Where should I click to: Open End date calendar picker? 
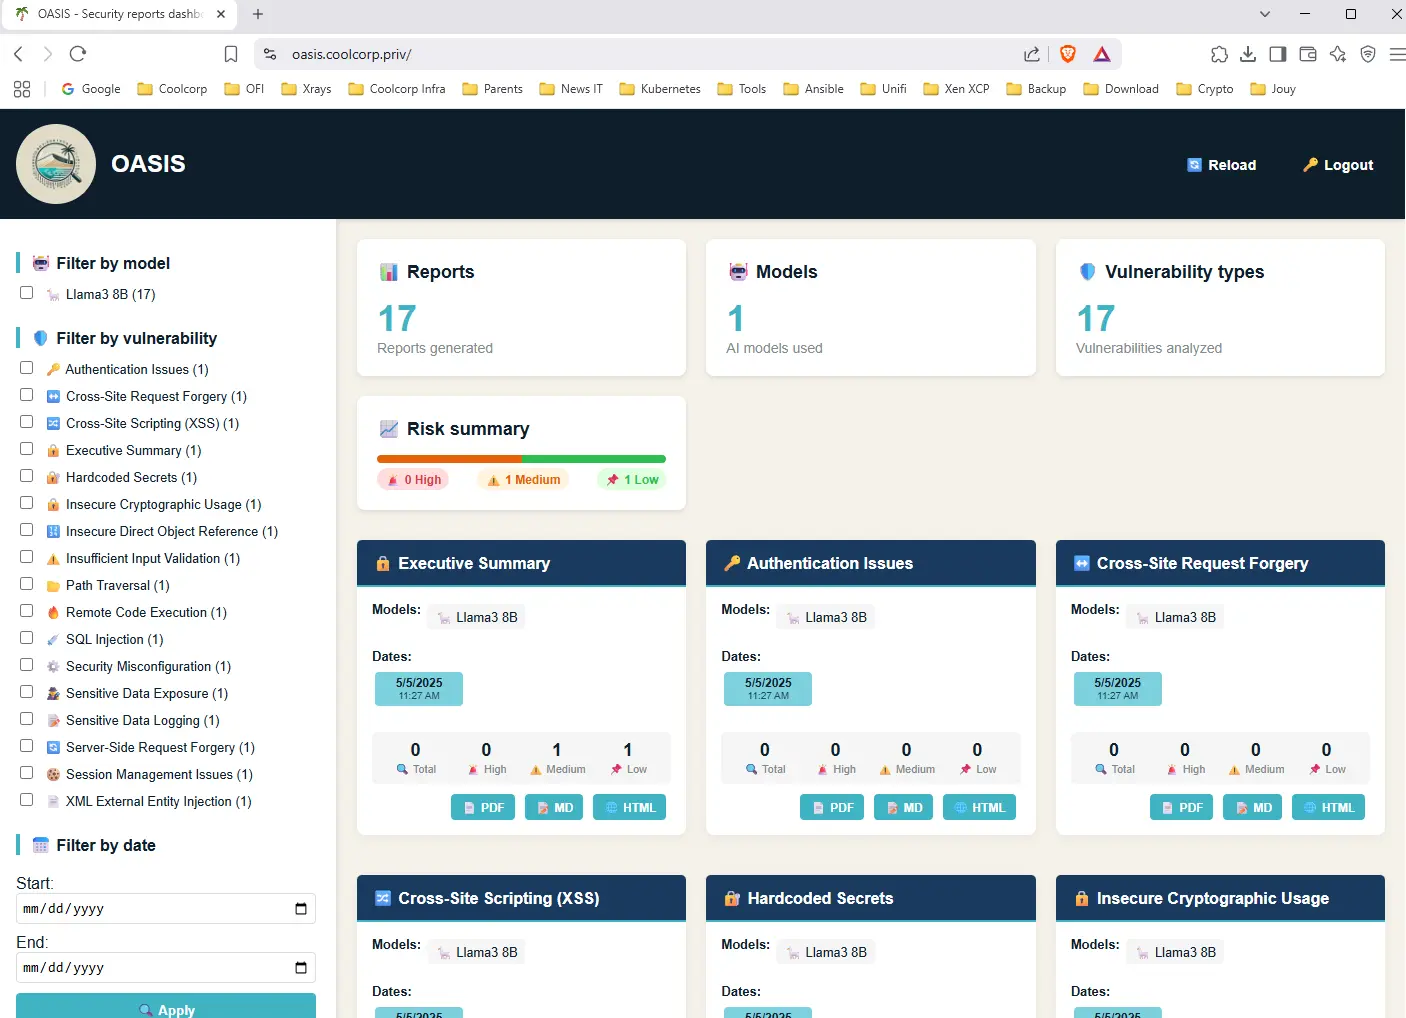(x=301, y=968)
